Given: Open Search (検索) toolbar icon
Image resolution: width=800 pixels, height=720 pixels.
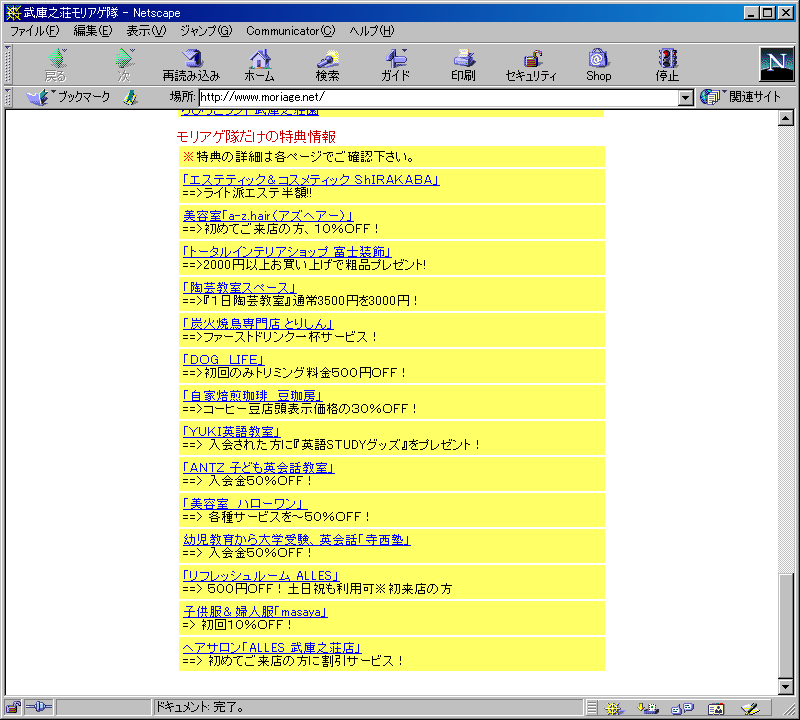Looking at the screenshot, I should point(328,65).
